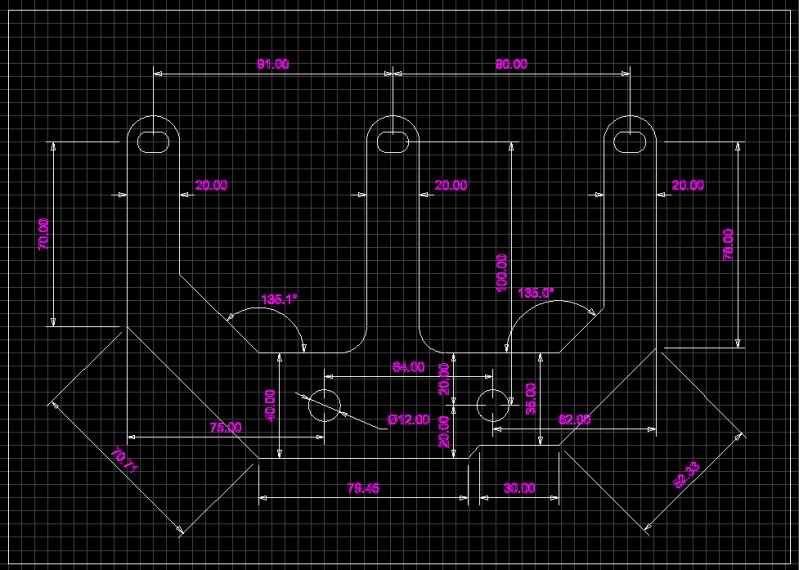This screenshot has height=570, width=799.
Task: Click the 135.1° angle dimension
Action: [279, 298]
